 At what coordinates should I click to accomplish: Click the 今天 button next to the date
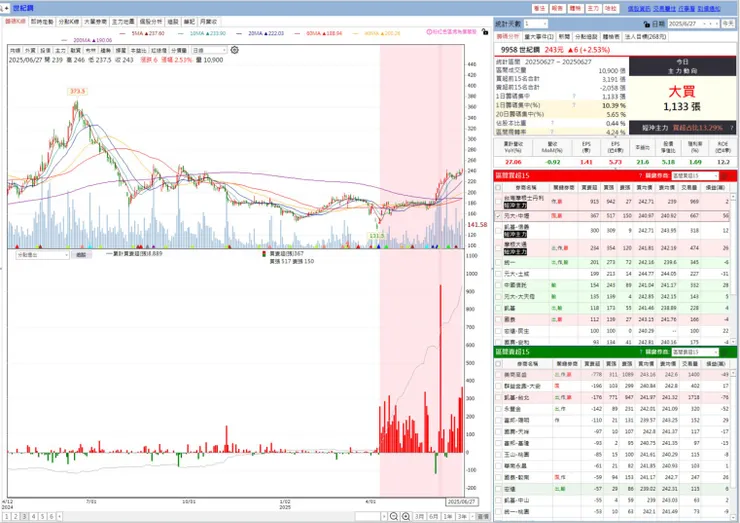tap(729, 24)
